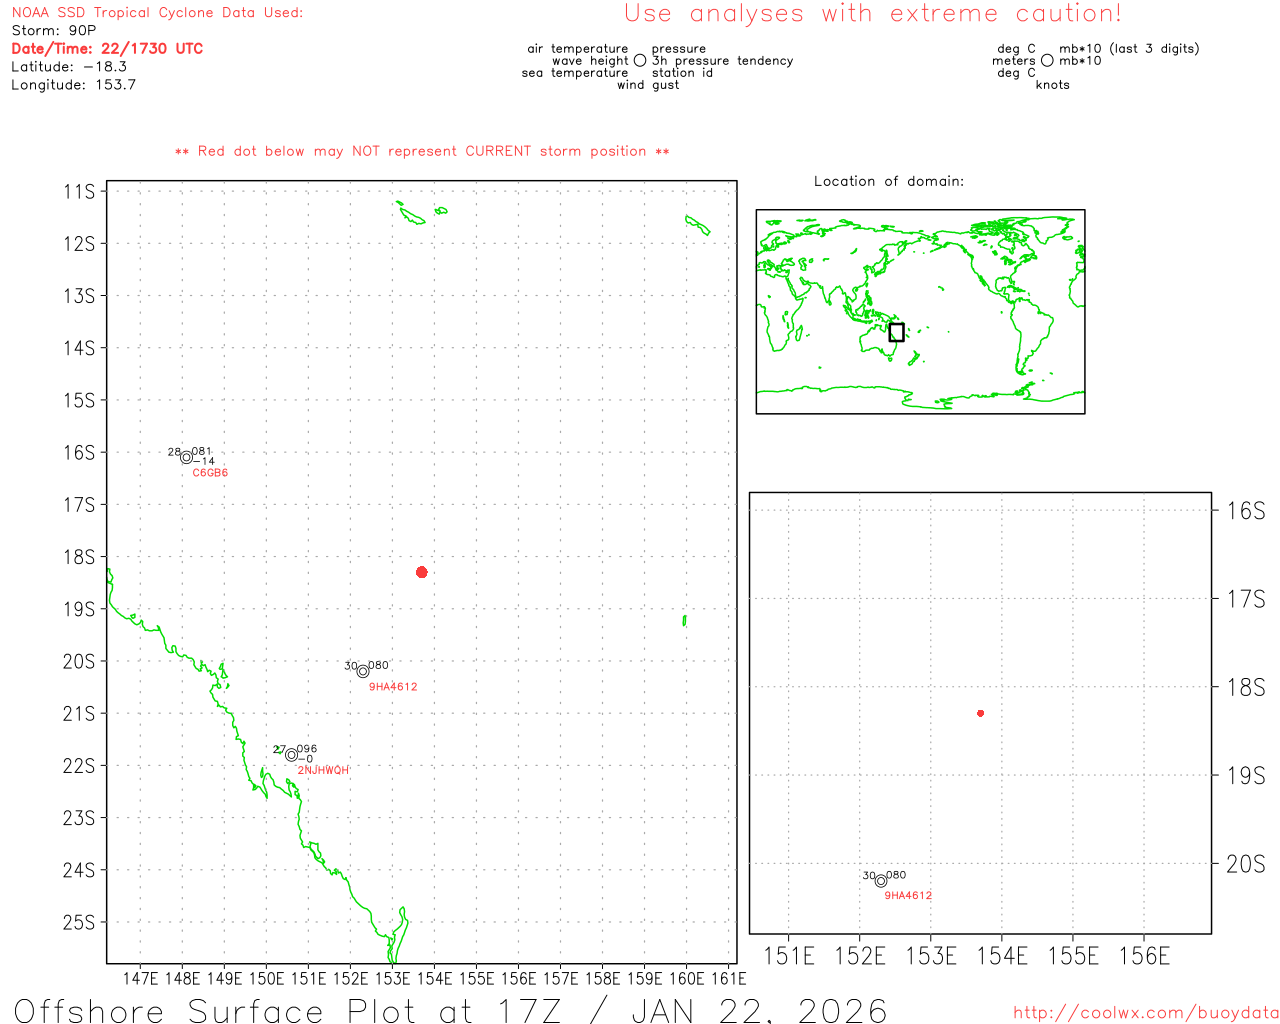Click the 'Use analyses with extreme caution!' heading
Image resolution: width=1280 pixels, height=1024 pixels.
[872, 14]
